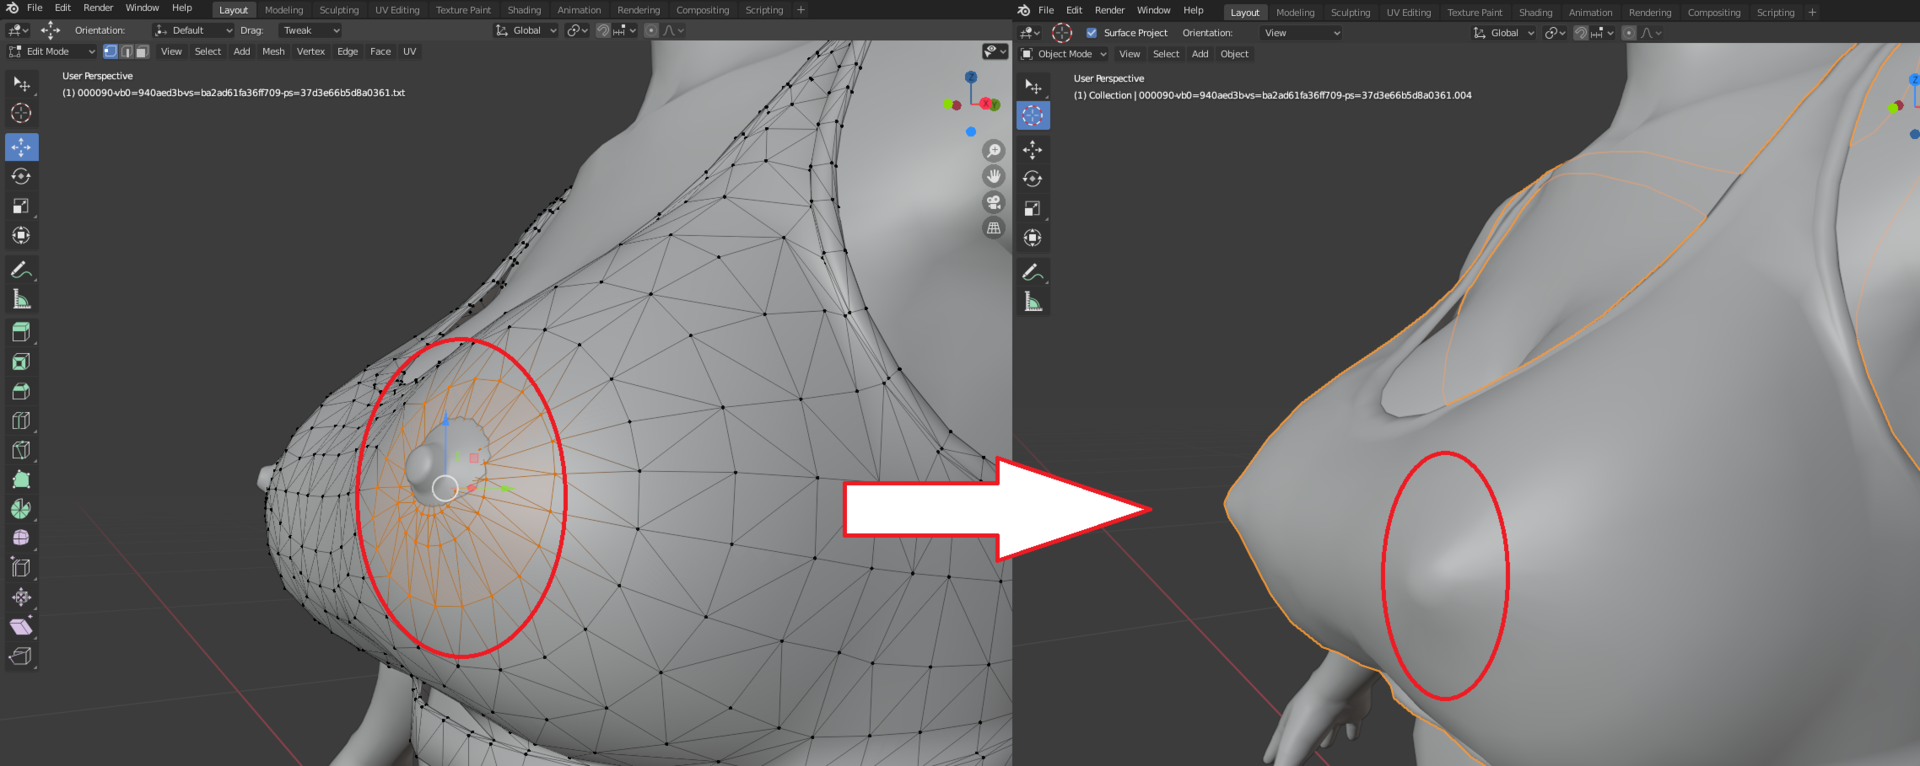Click the blue Z axis gizmo in left viewport

pyautogui.click(x=970, y=77)
